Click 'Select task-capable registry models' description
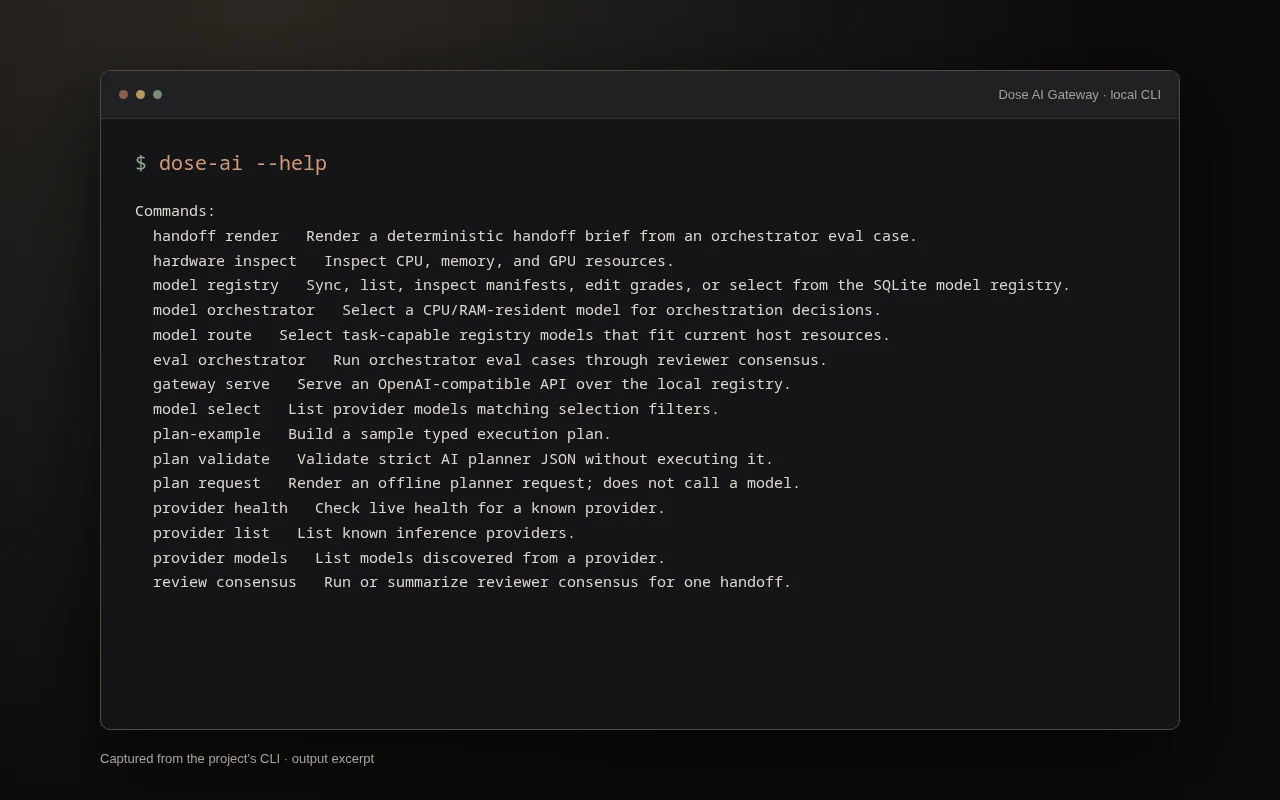Viewport: 1280px width, 800px height. tap(585, 335)
